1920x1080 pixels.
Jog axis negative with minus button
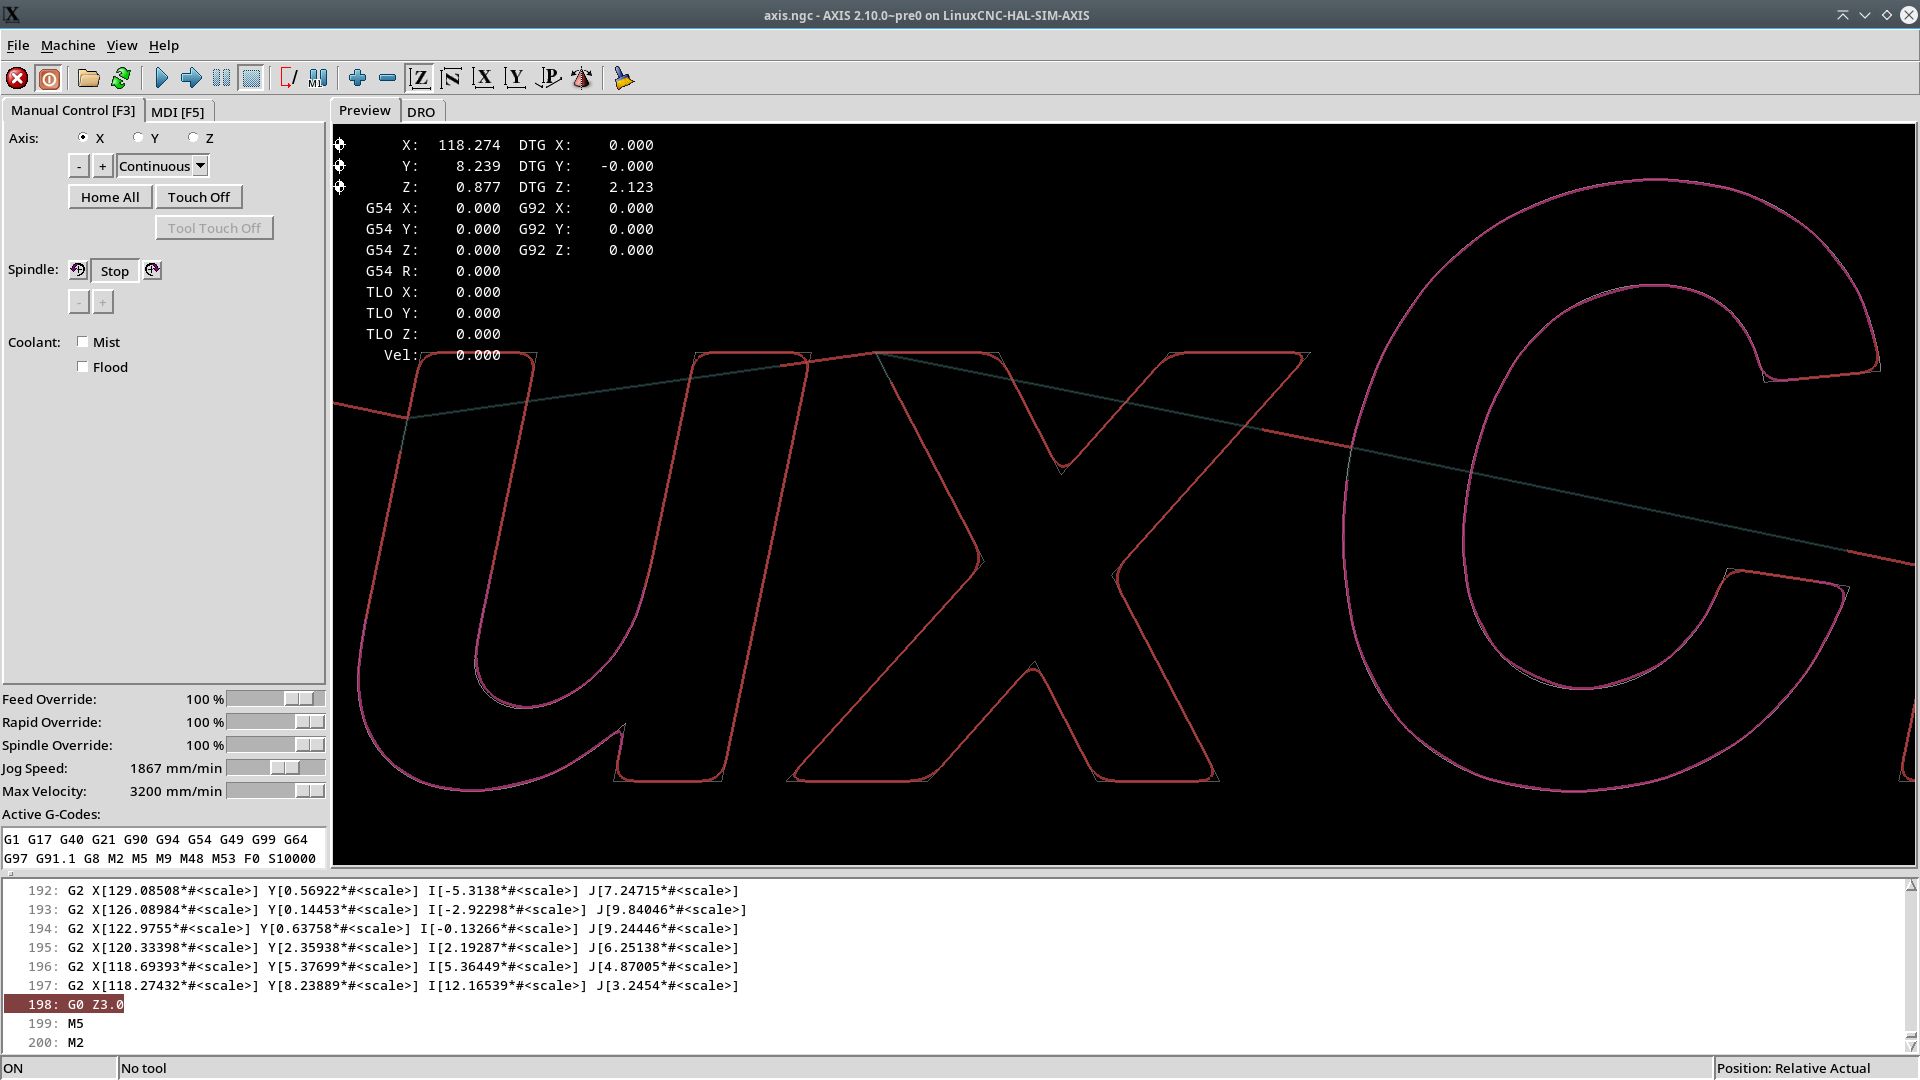pos(79,166)
